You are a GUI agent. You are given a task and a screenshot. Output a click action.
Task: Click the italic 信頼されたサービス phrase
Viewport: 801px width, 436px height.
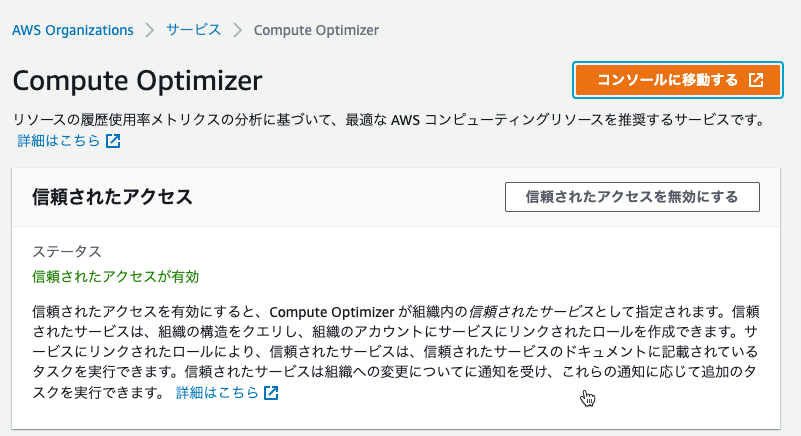(531, 312)
